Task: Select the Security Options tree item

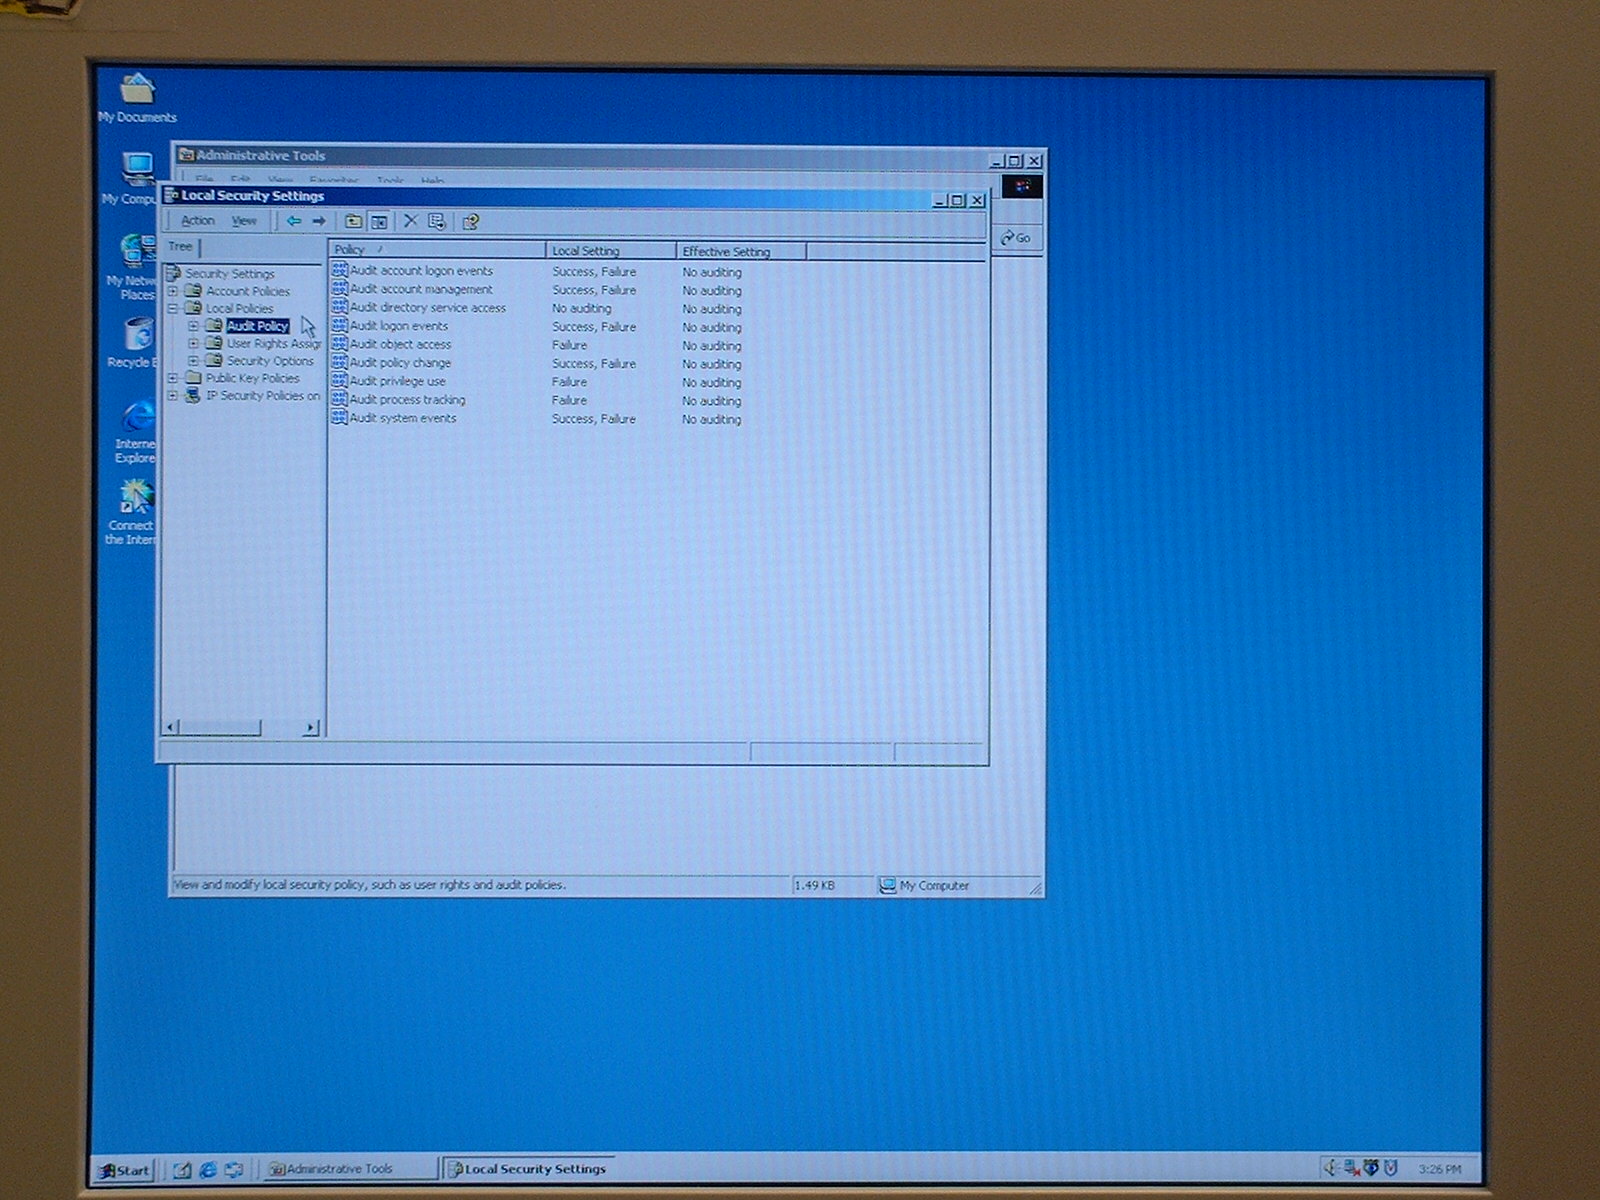Action: (269, 361)
